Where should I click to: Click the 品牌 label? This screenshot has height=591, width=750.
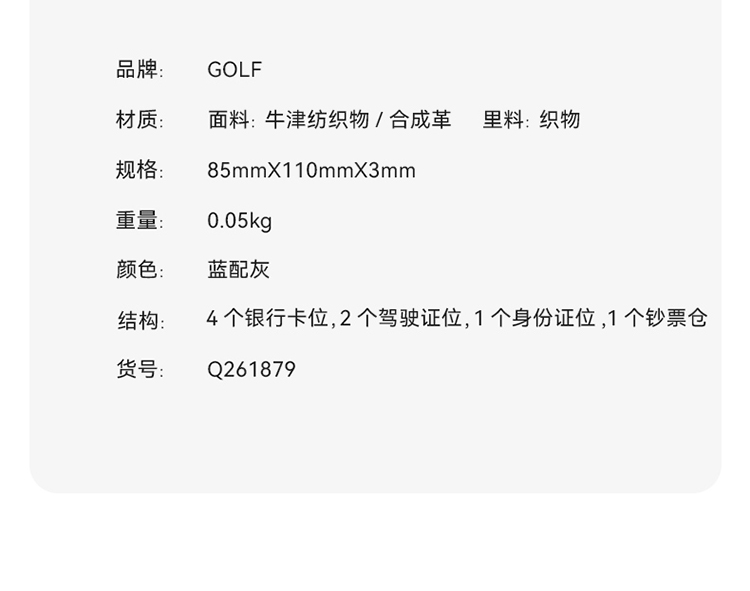click(x=138, y=70)
